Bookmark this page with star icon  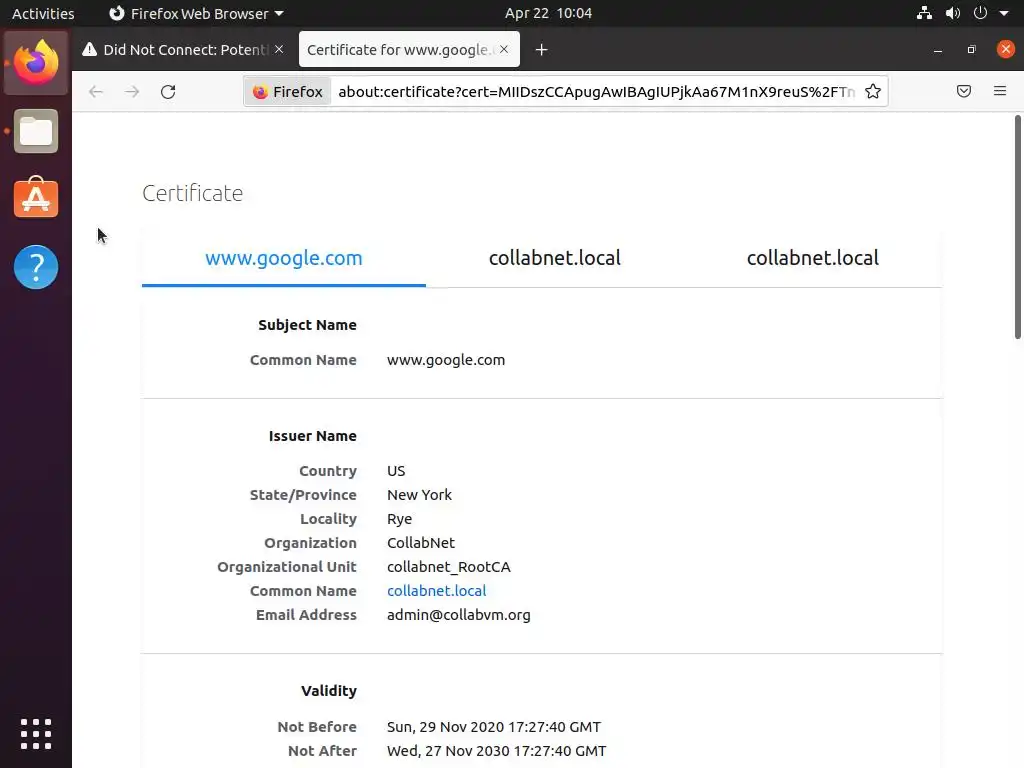click(x=873, y=91)
